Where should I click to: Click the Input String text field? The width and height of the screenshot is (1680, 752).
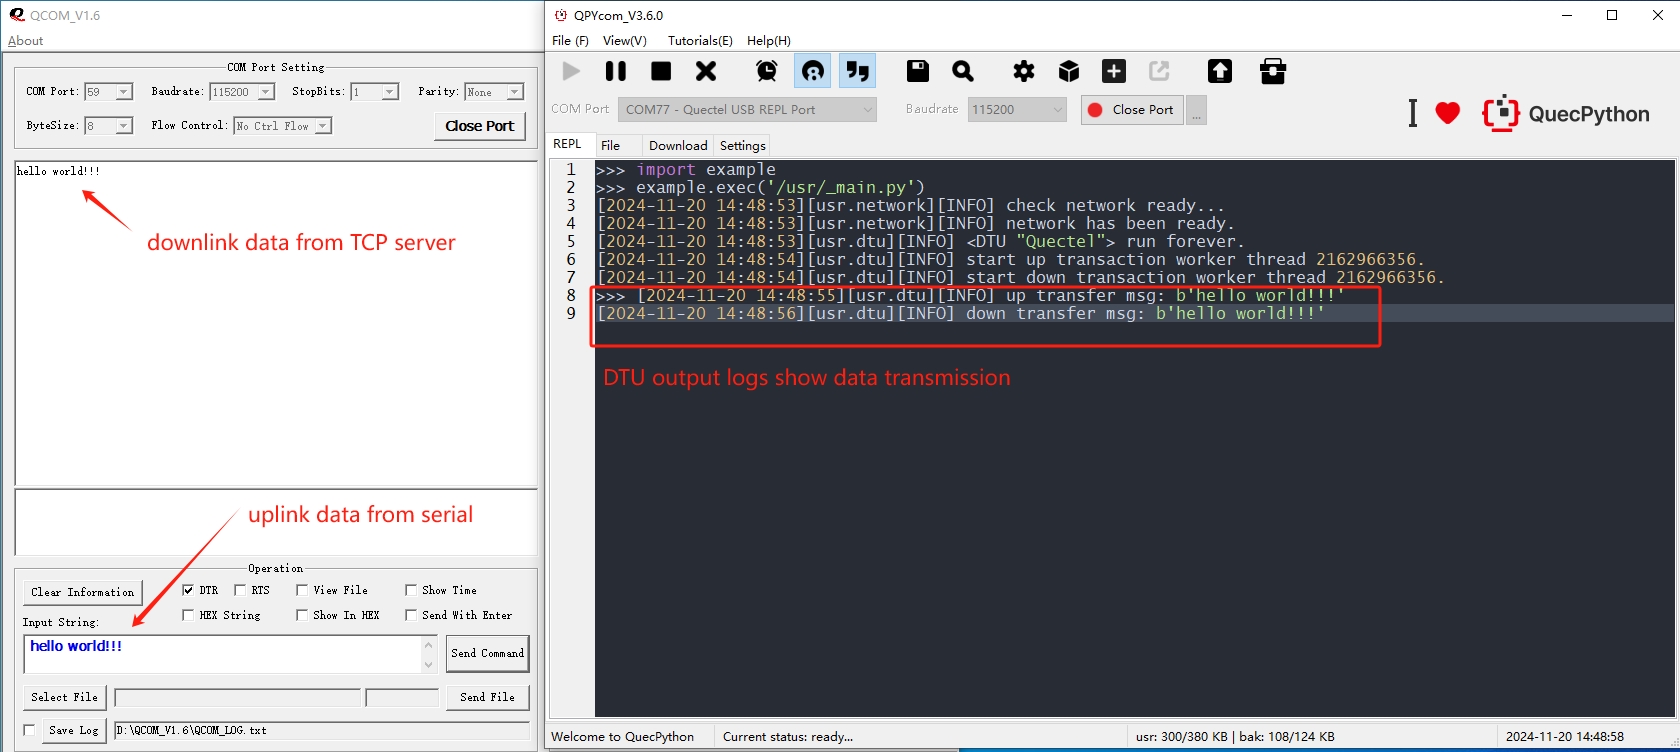(x=222, y=654)
